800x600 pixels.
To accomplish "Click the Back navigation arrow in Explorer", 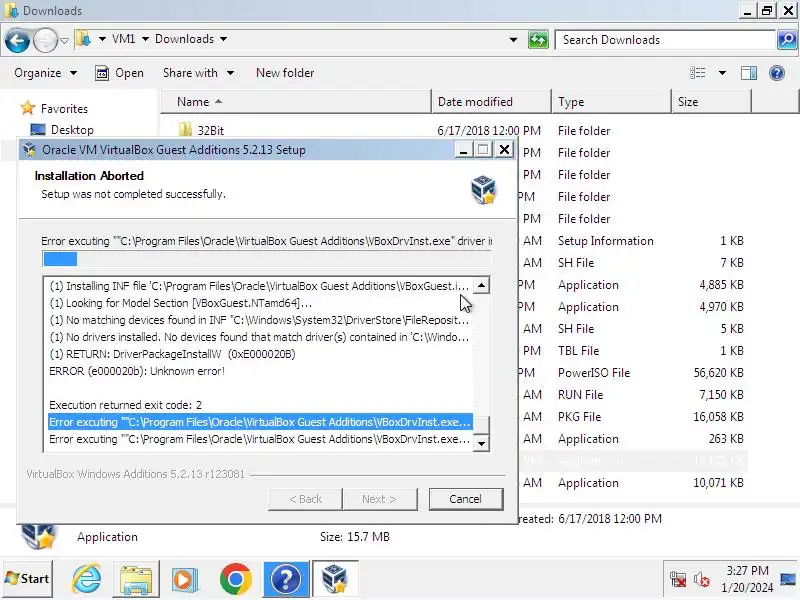I will tap(17, 40).
